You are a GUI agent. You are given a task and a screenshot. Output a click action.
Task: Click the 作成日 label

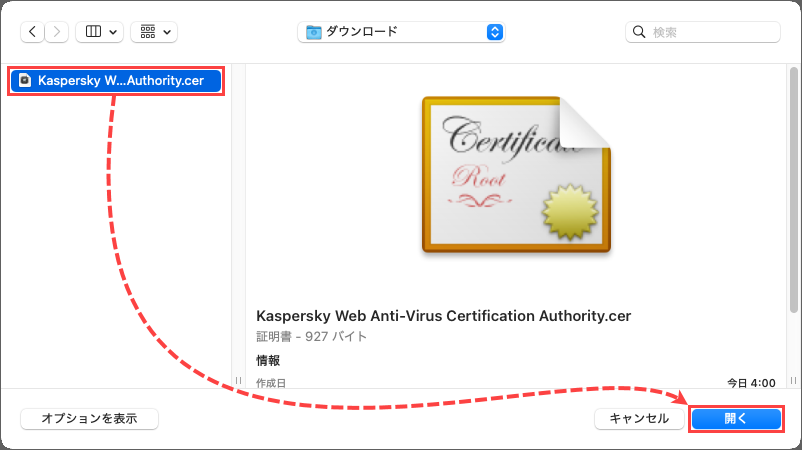(271, 383)
